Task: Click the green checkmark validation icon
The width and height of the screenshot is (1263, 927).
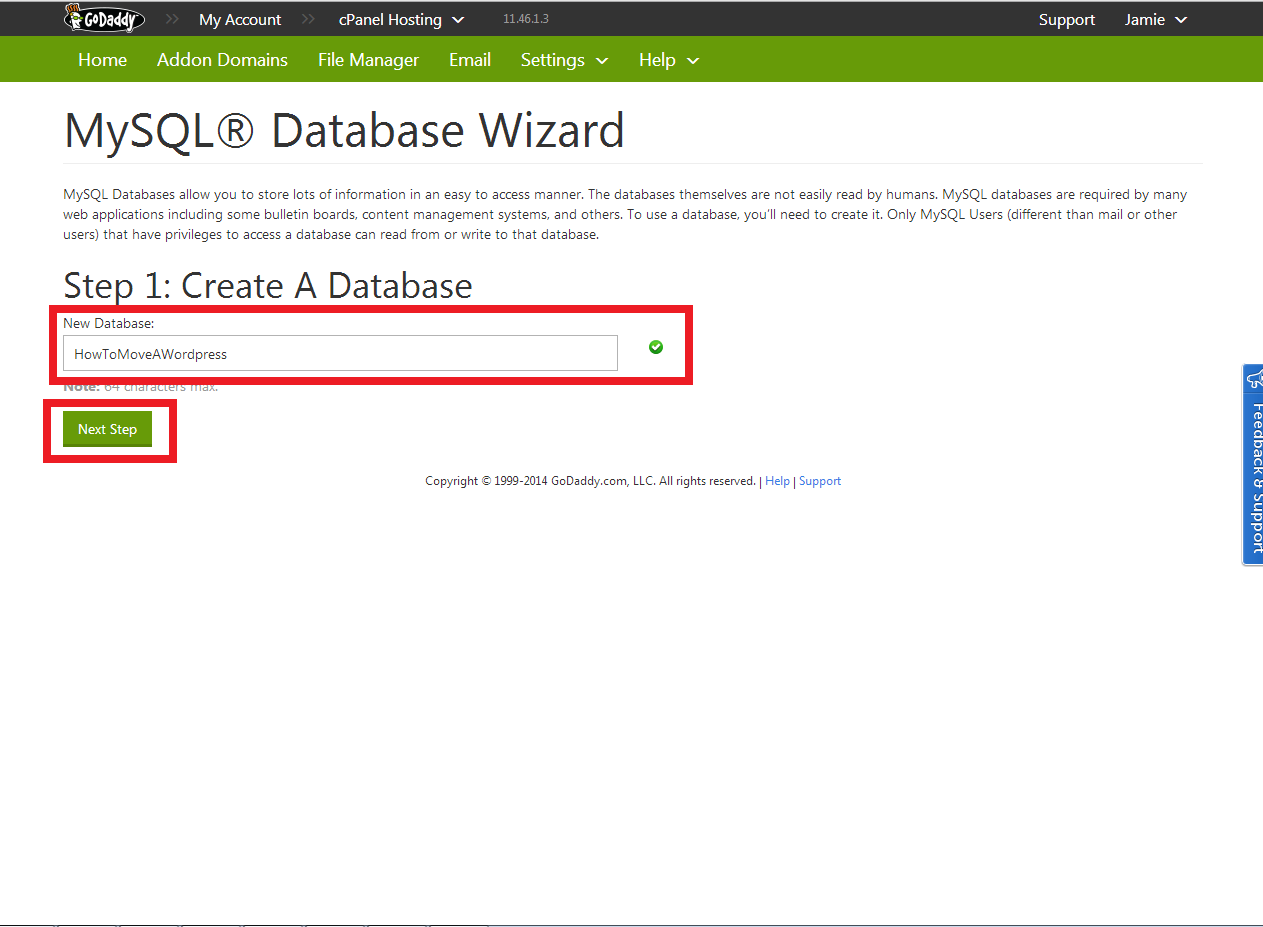Action: (656, 347)
